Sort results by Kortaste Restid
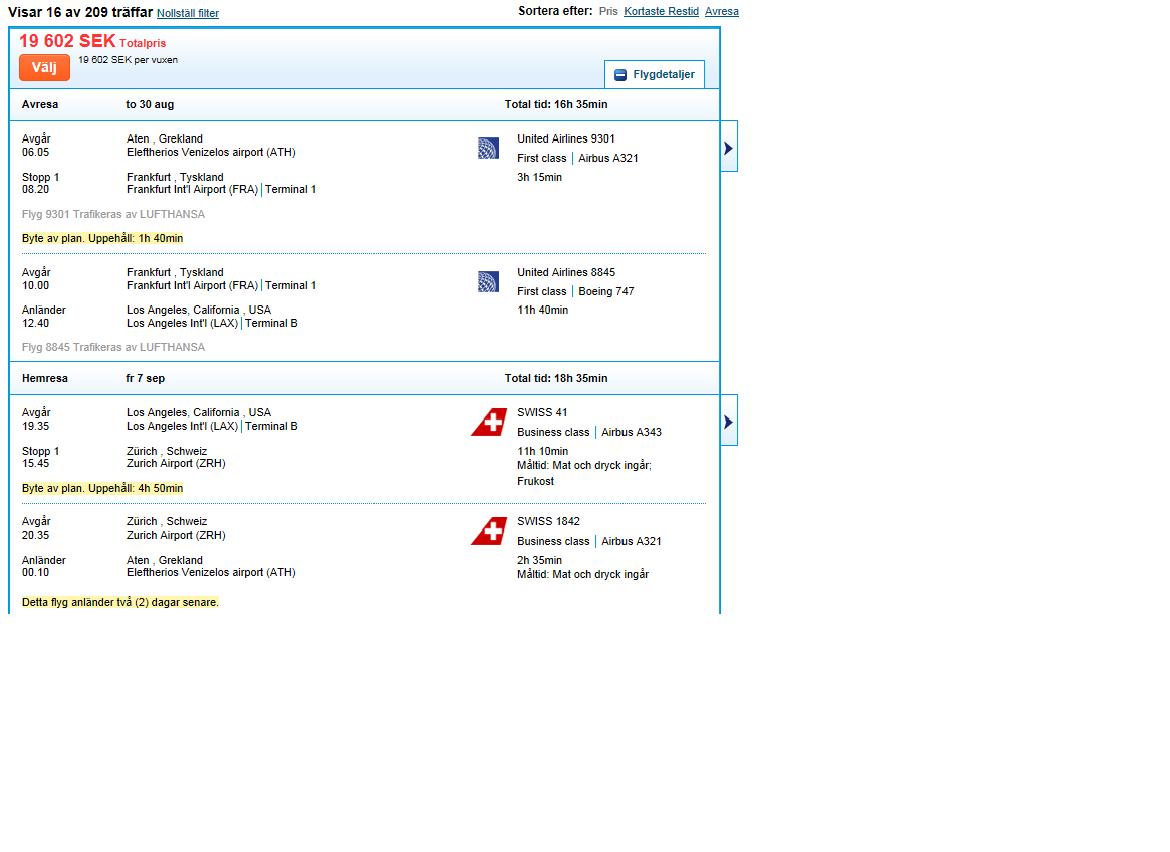 pos(661,12)
